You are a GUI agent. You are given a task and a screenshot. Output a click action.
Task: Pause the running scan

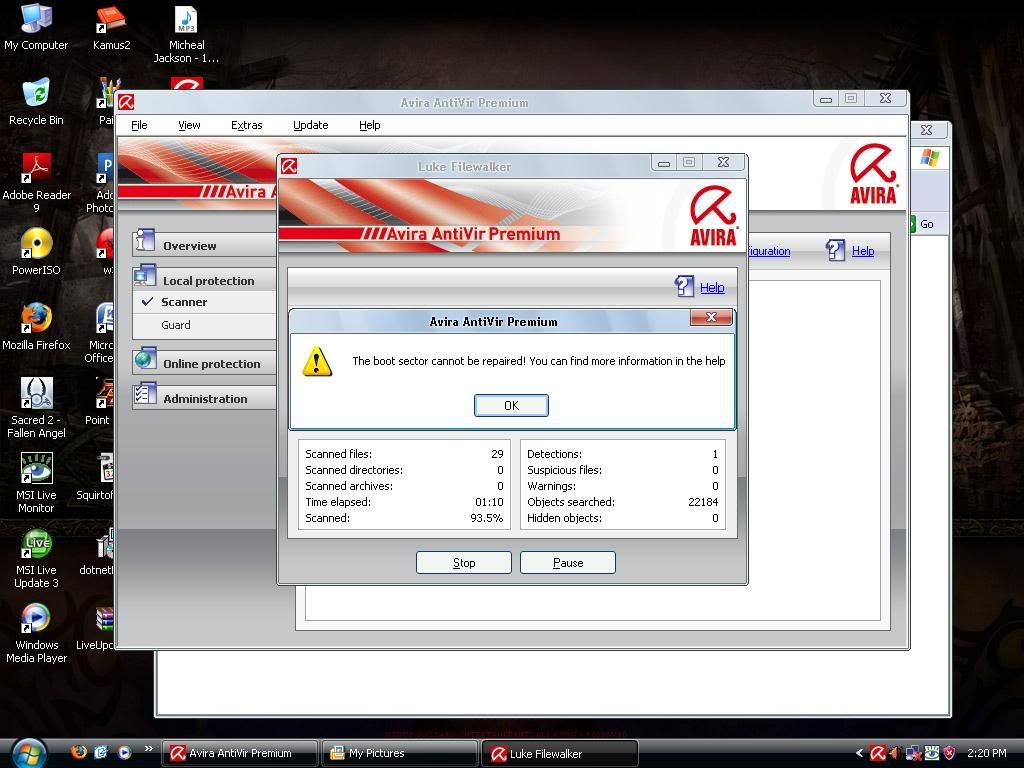(568, 562)
